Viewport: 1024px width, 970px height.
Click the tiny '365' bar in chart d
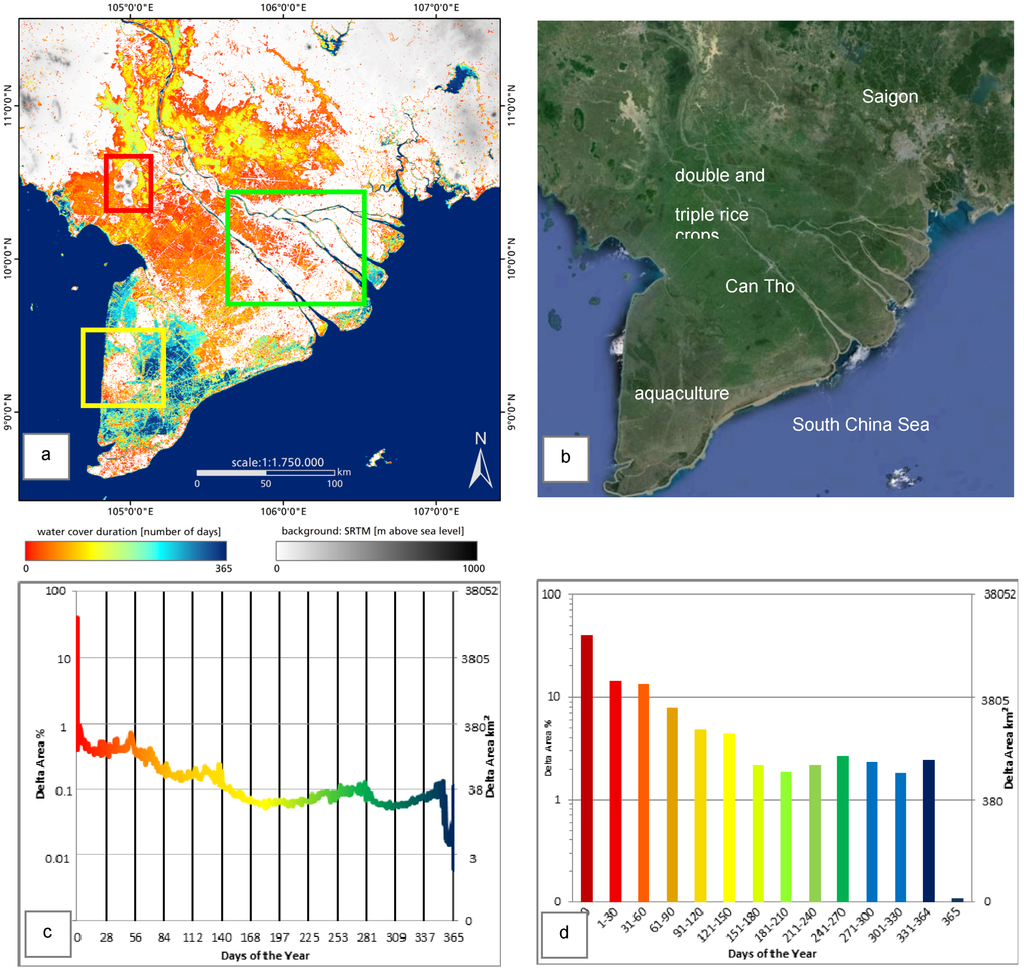[957, 900]
